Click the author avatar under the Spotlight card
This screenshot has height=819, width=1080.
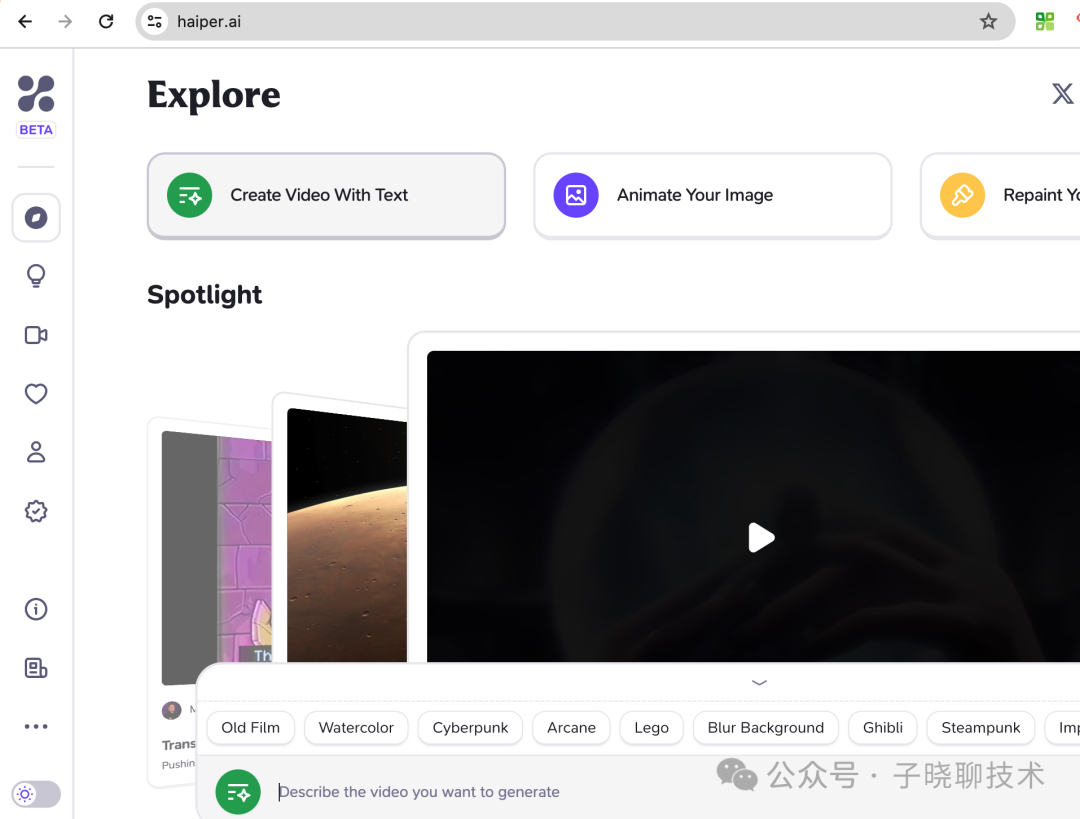(172, 710)
